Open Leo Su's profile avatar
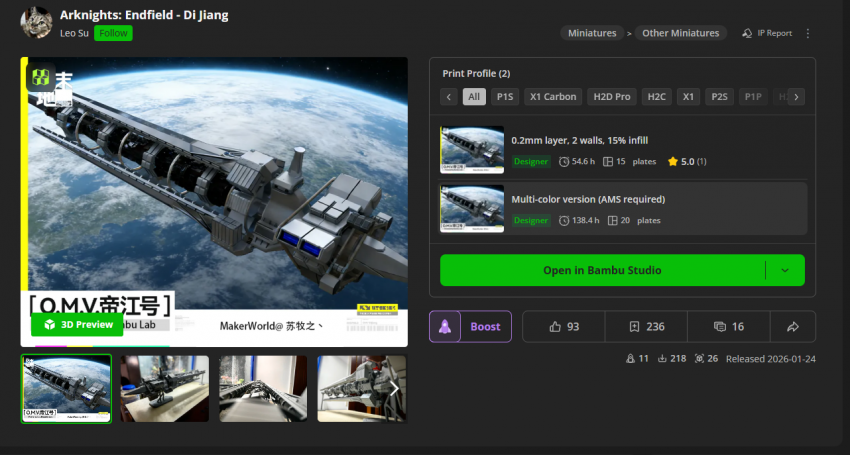 (x=36, y=23)
